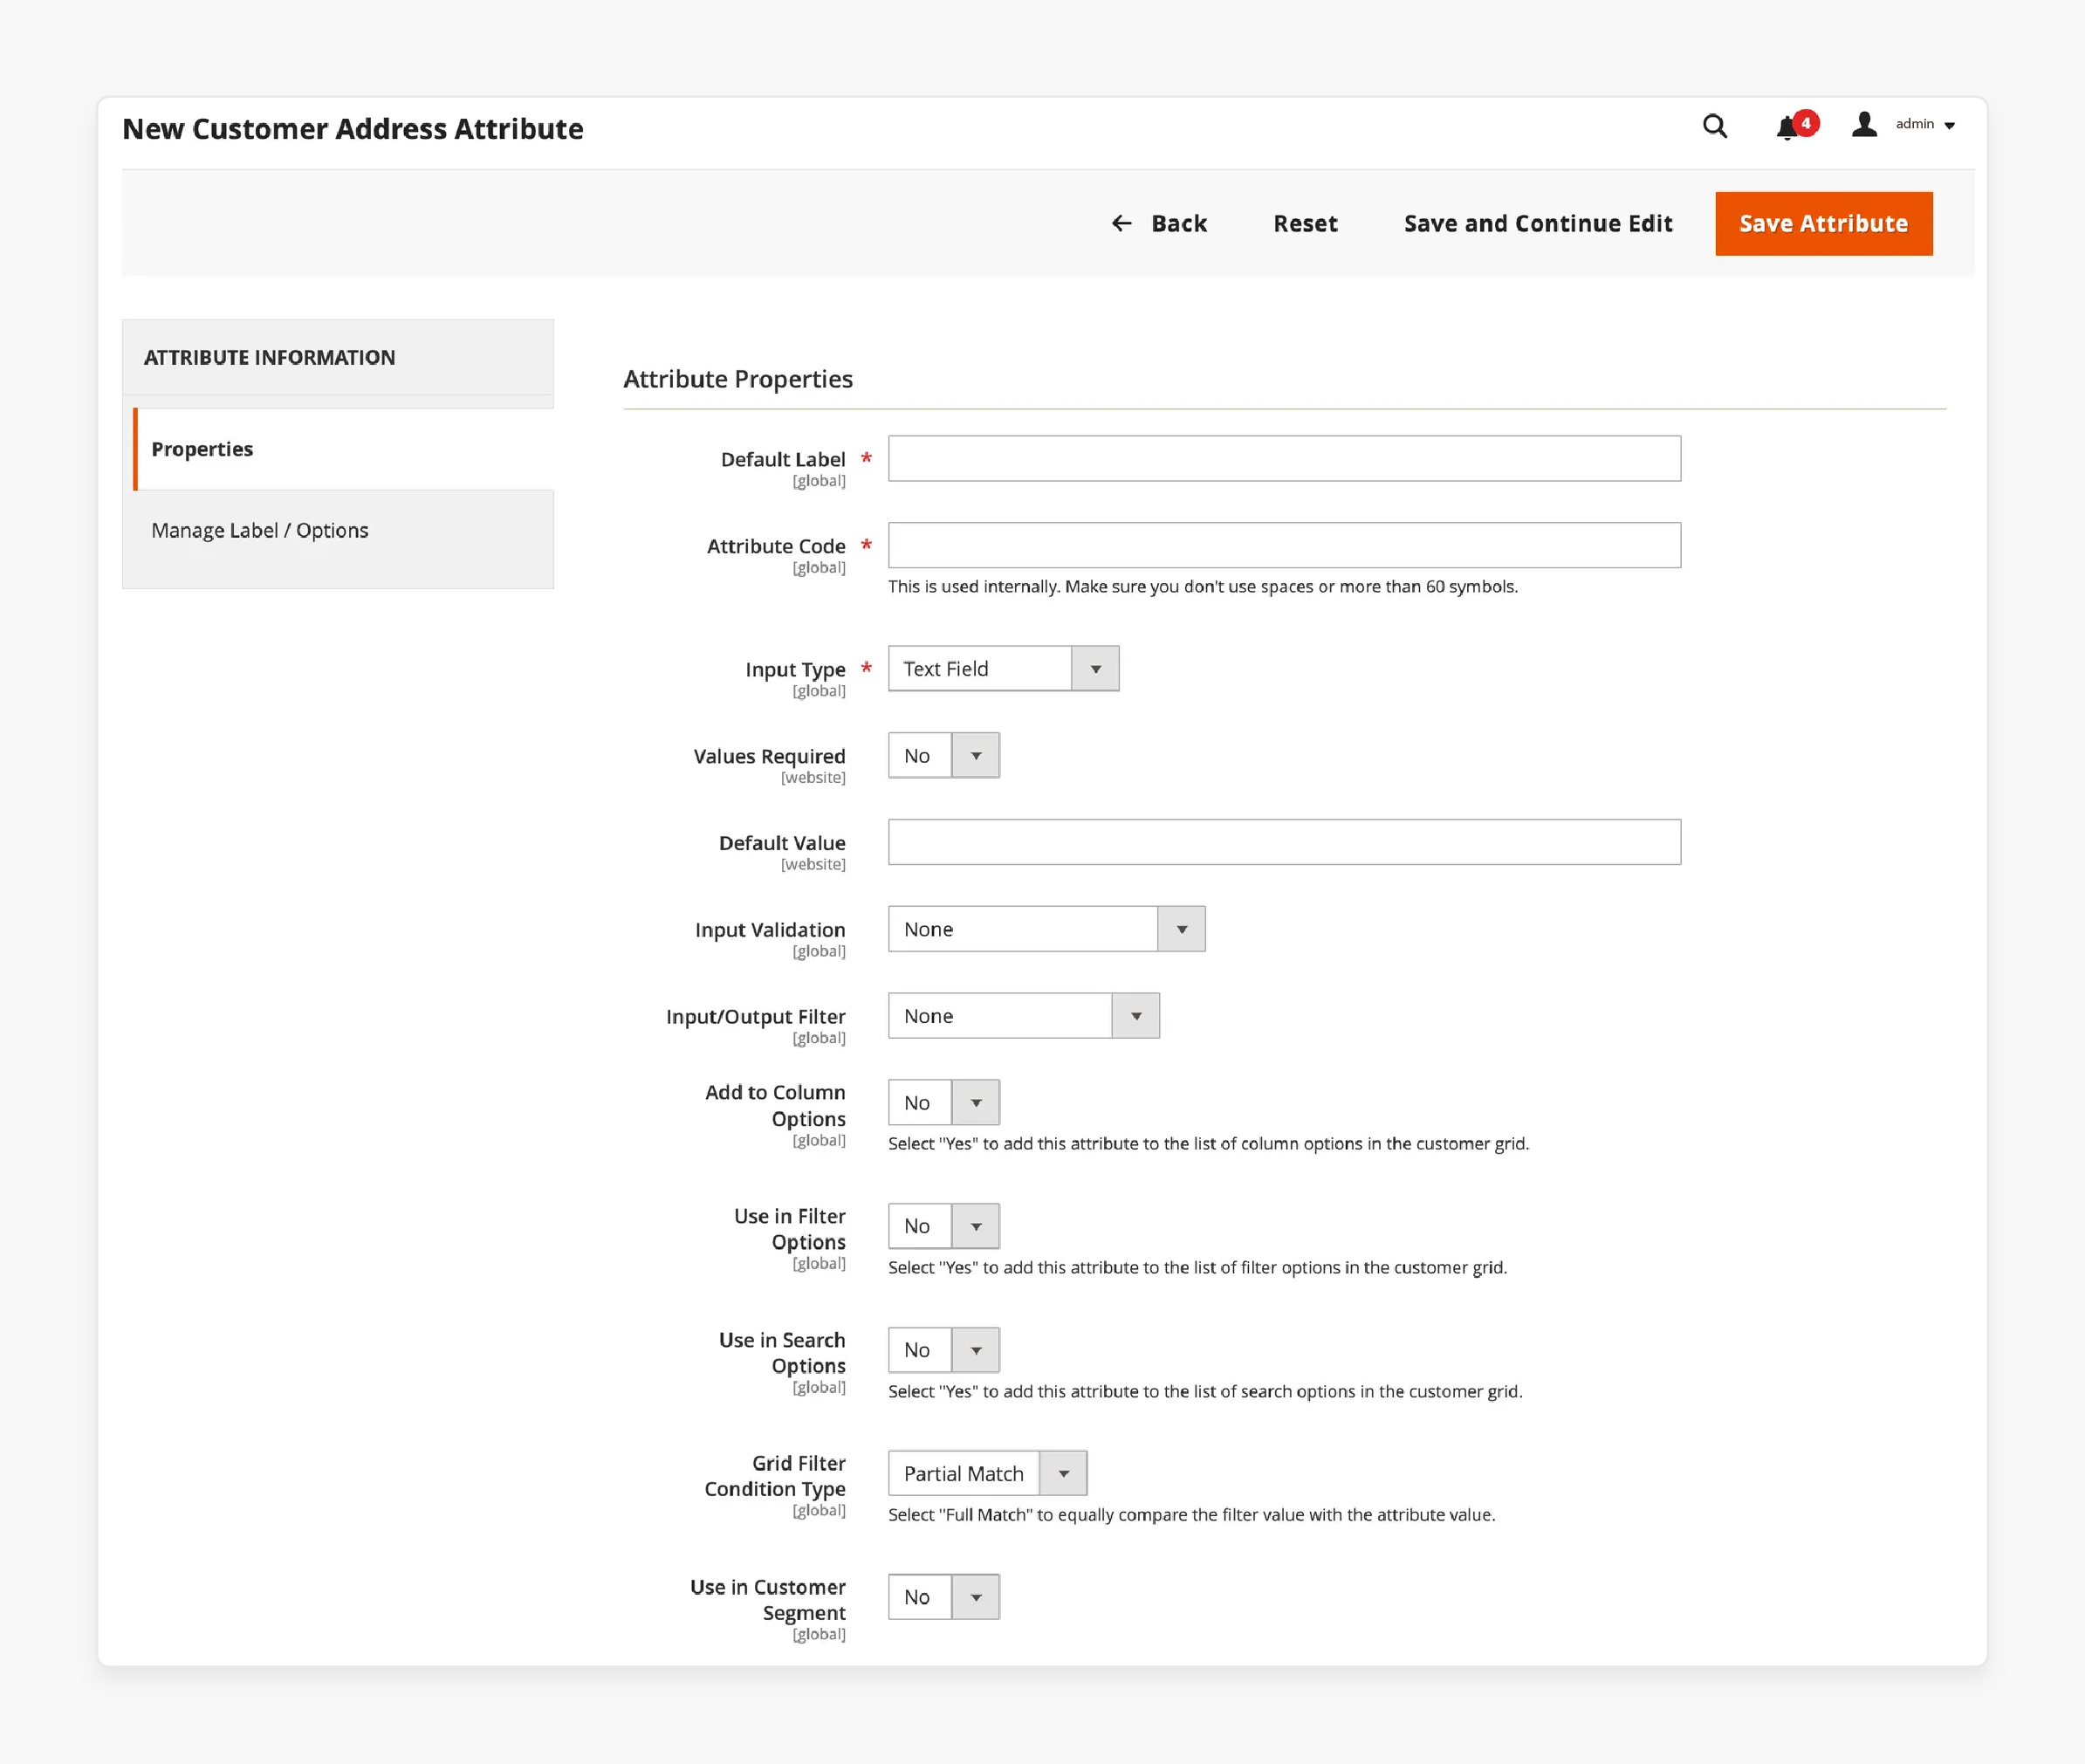Open the Use in Customer Segment dropdown

943,1597
